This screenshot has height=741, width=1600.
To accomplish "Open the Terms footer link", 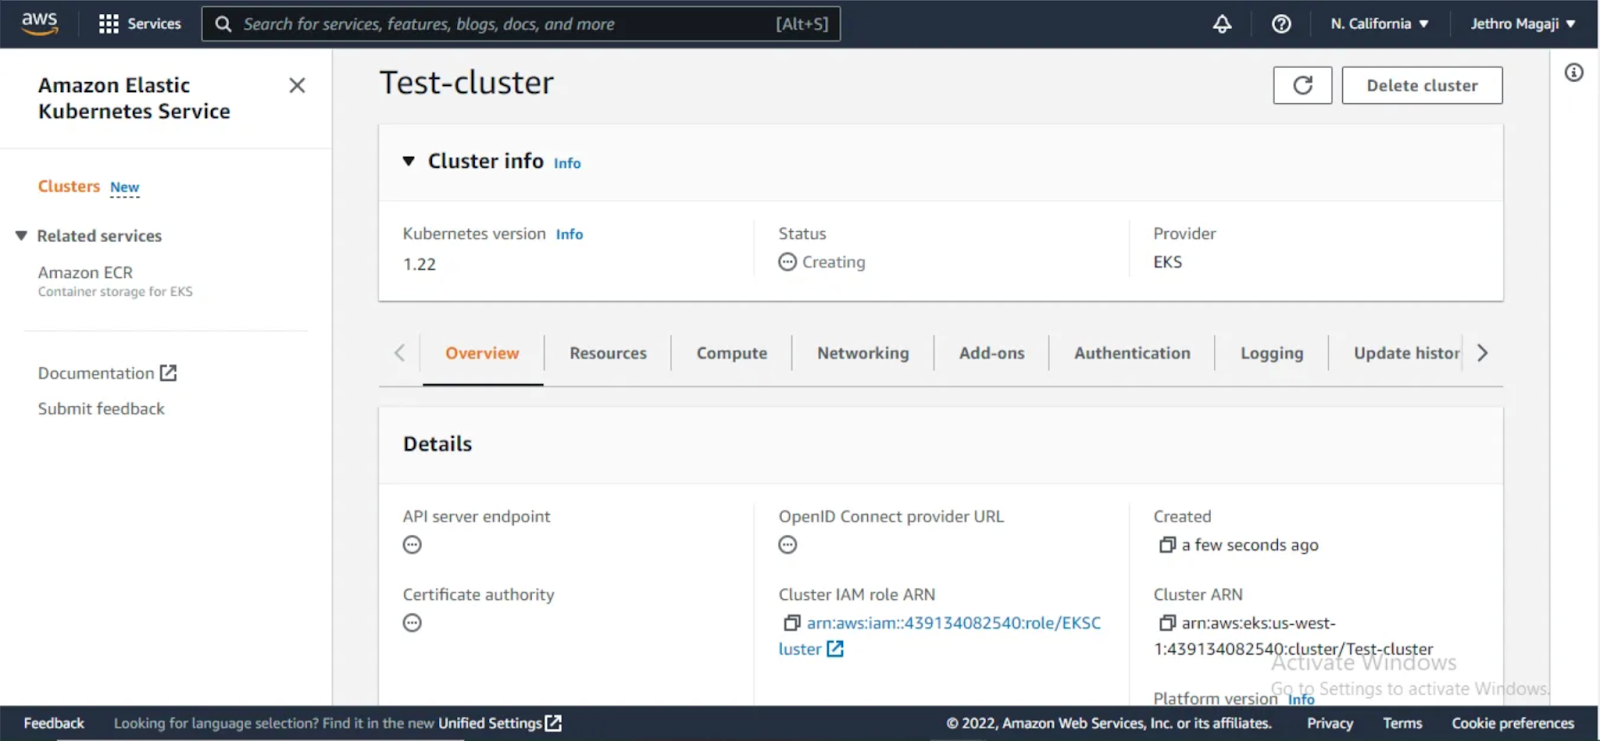I will (1402, 723).
